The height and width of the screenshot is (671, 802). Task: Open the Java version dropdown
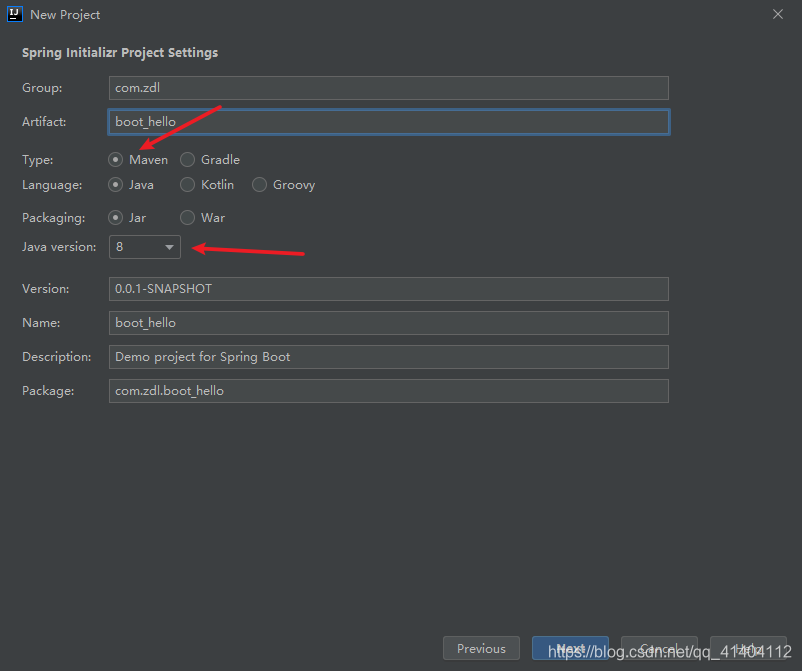pyautogui.click(x=145, y=247)
